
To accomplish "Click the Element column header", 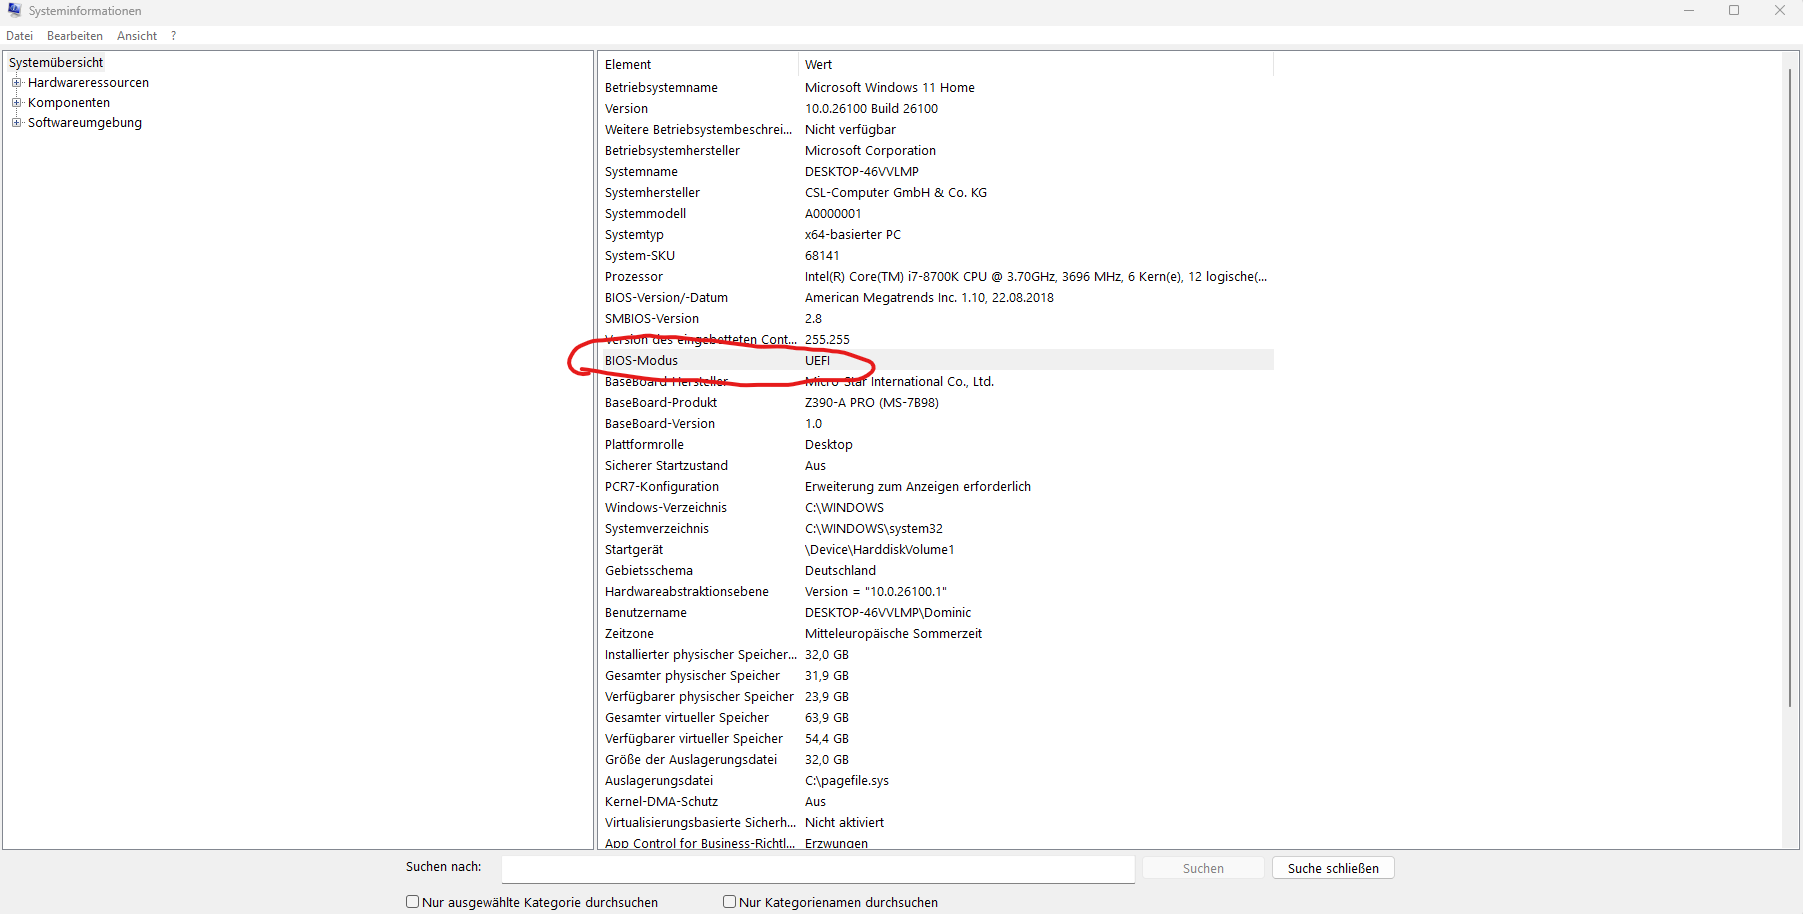I will click(x=698, y=65).
